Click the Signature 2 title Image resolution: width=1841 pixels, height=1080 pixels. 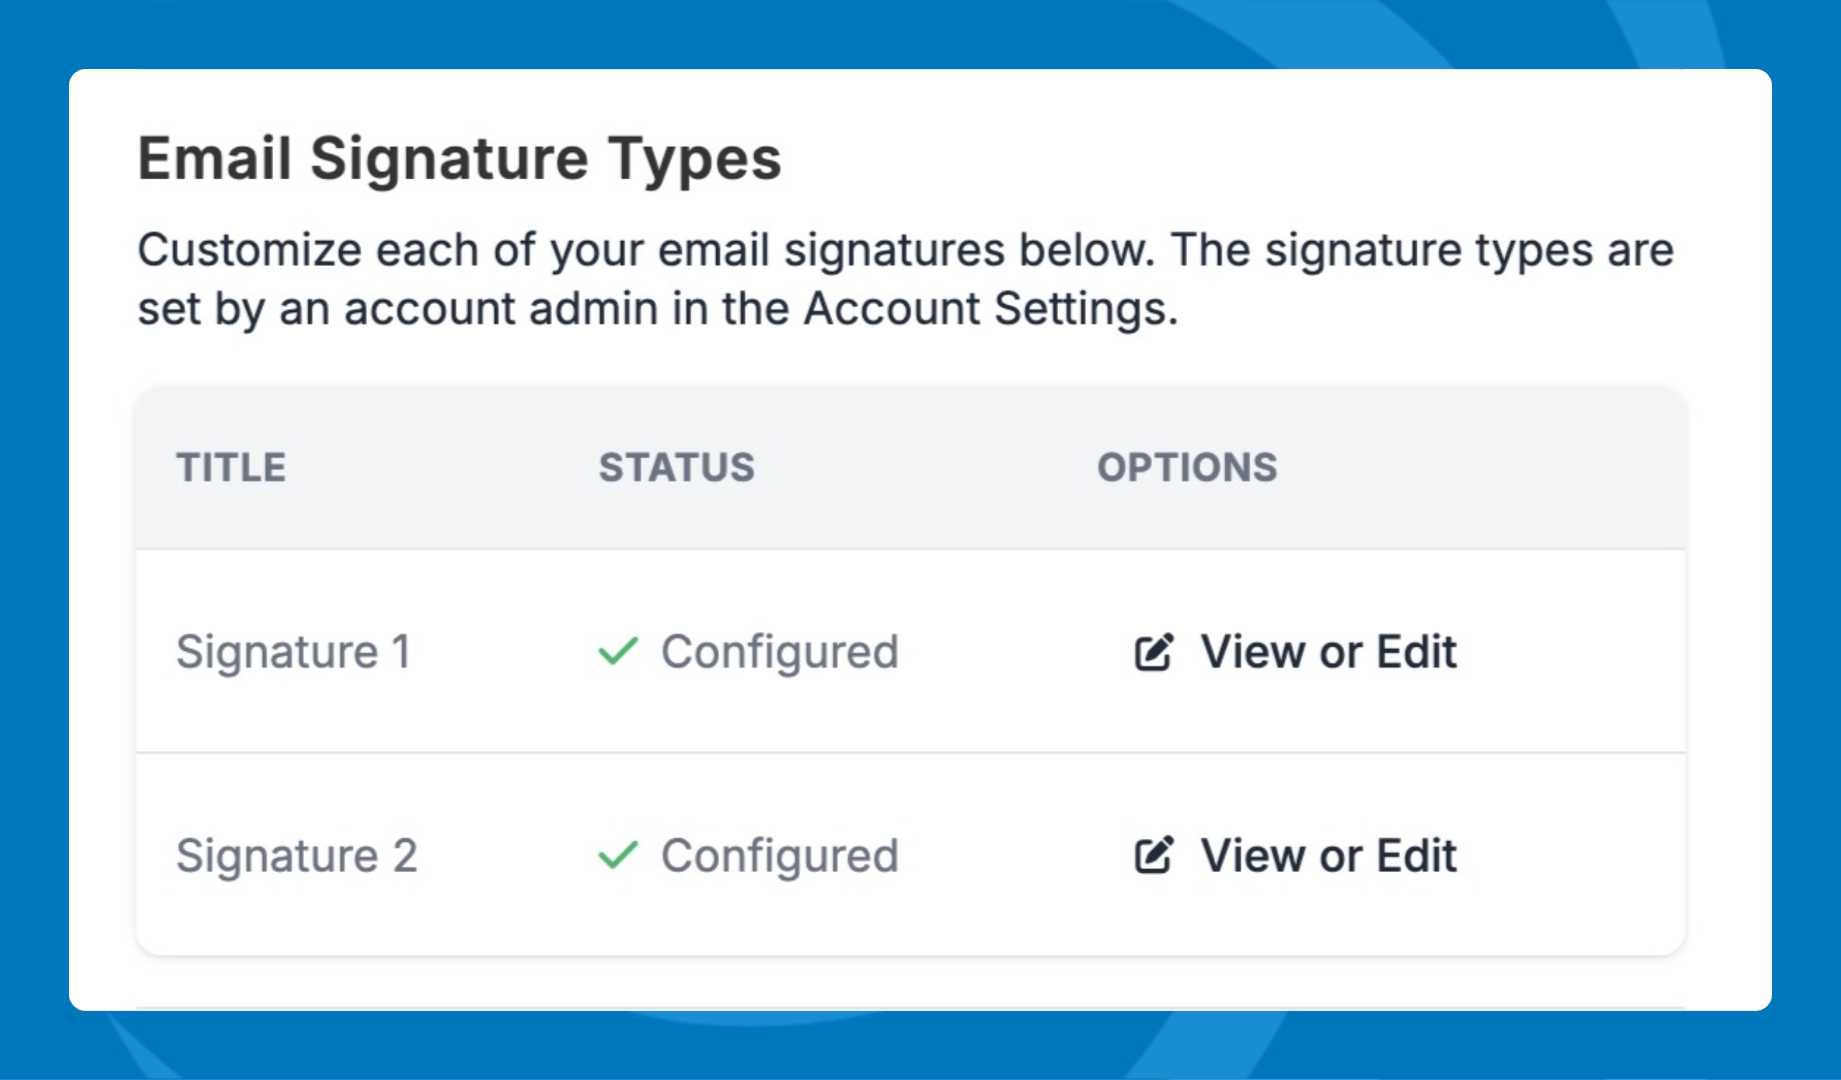coord(296,856)
